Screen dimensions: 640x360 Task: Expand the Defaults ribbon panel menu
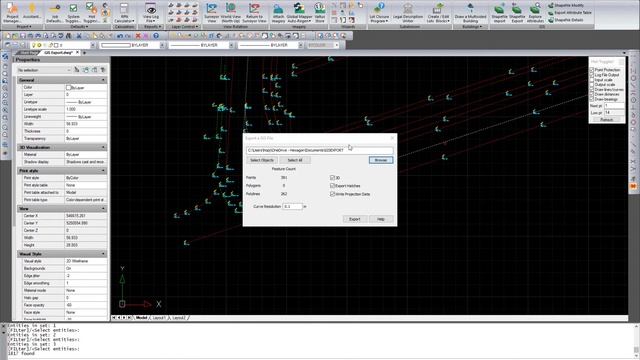point(79,27)
